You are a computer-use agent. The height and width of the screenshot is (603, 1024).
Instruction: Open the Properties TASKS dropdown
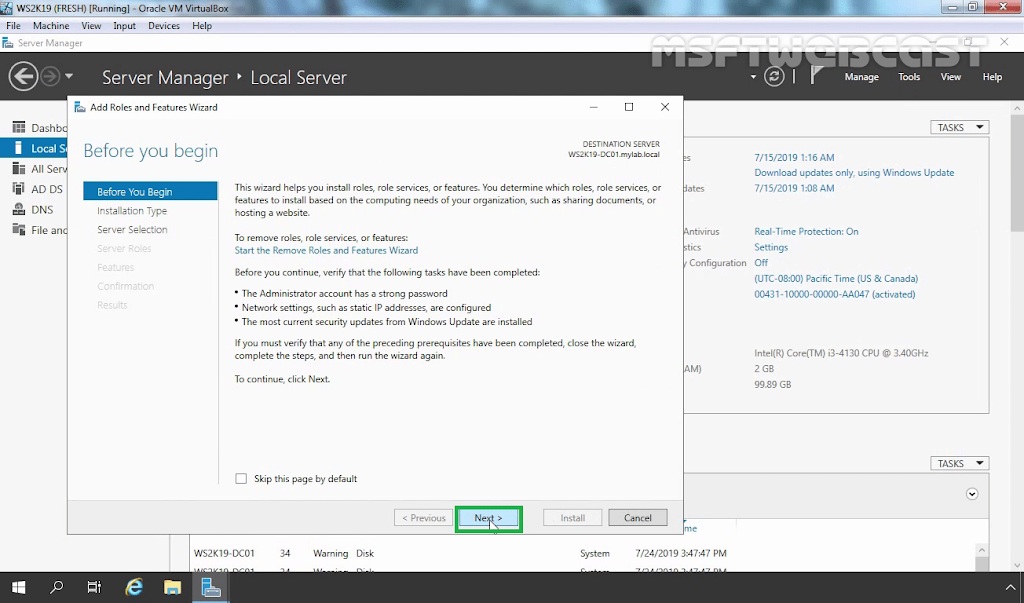point(959,127)
